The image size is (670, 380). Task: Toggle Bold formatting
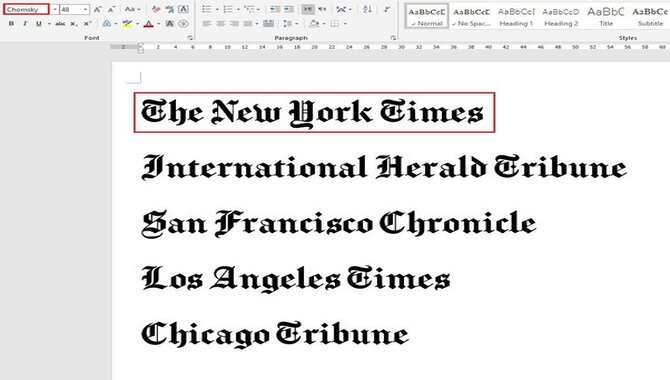(12, 24)
